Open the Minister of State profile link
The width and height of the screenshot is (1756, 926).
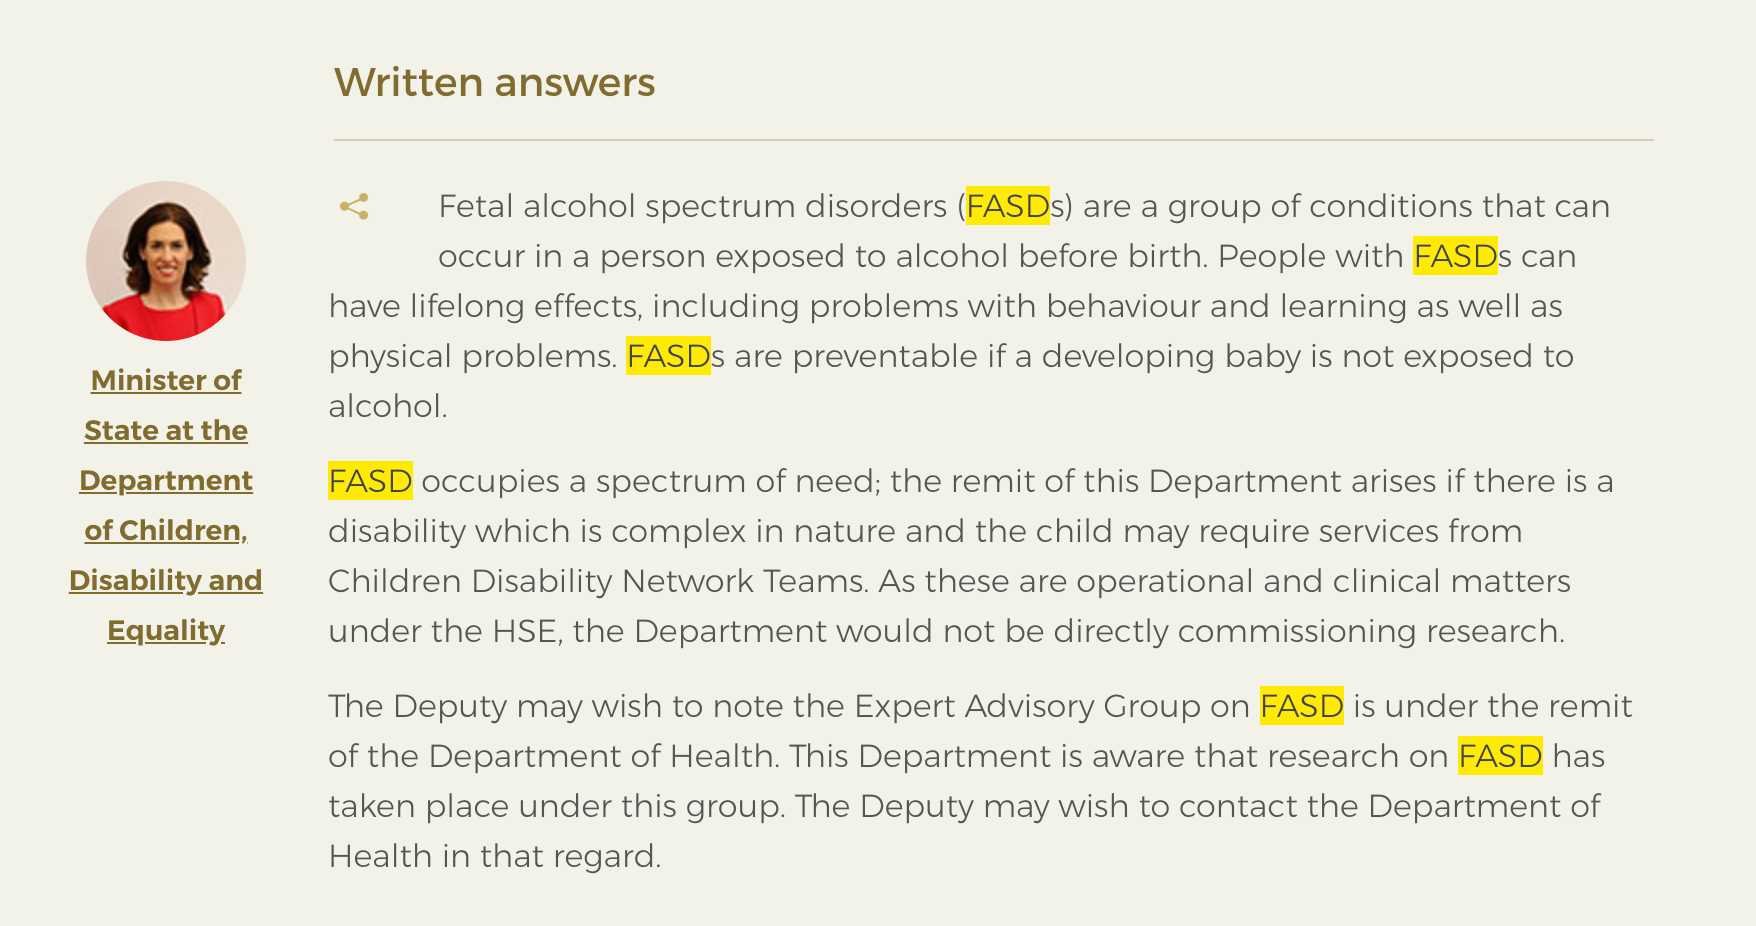pos(166,505)
